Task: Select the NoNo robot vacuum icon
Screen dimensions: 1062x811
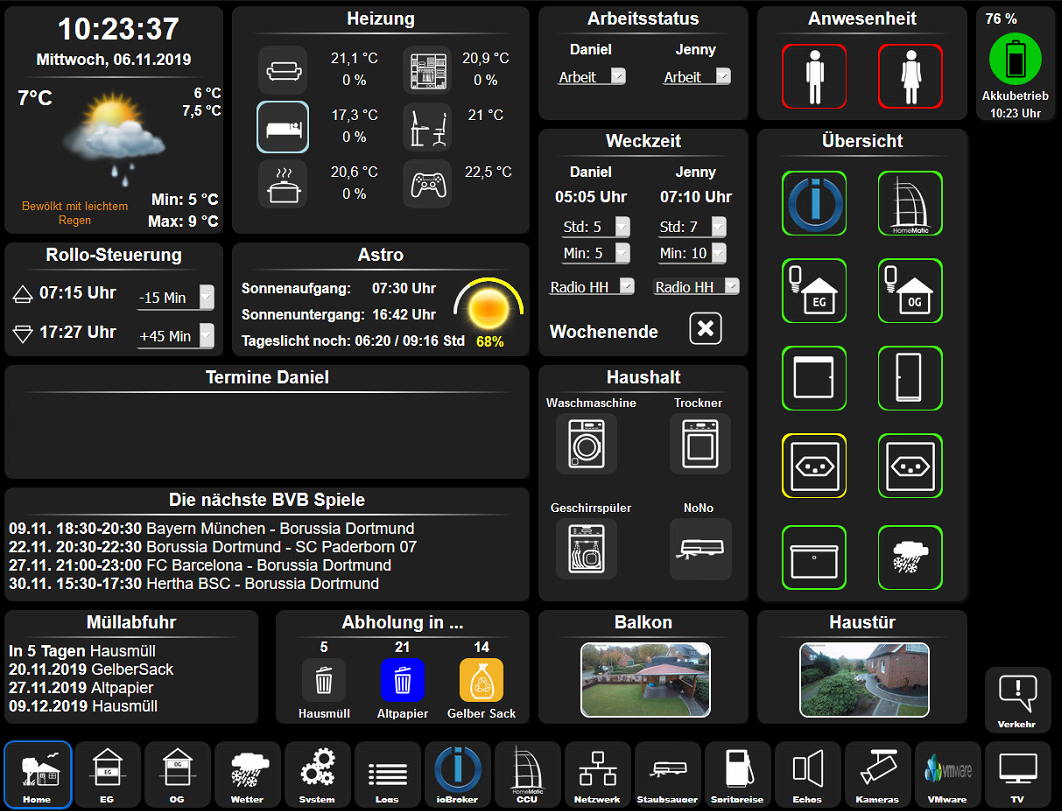Action: coord(700,549)
